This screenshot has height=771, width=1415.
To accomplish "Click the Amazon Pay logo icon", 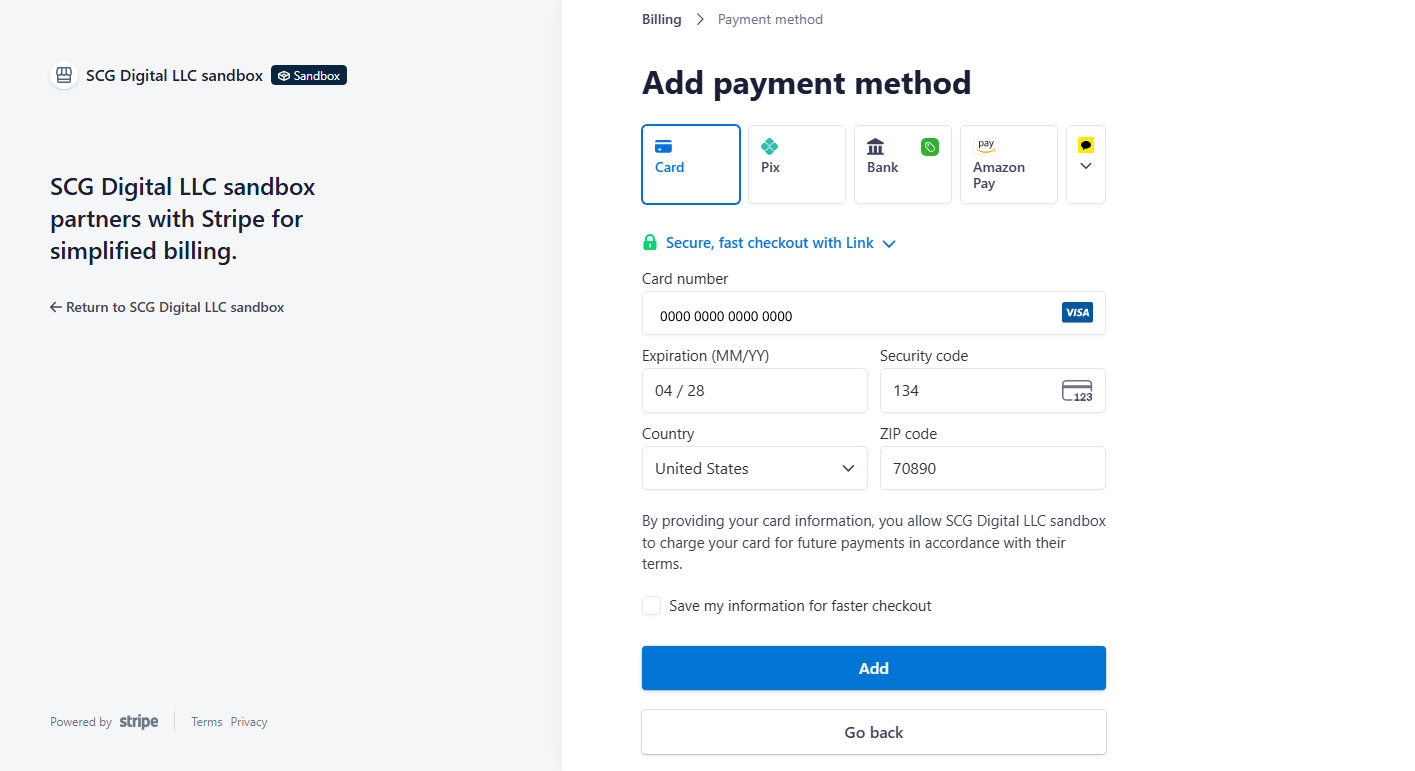I will tap(986, 146).
